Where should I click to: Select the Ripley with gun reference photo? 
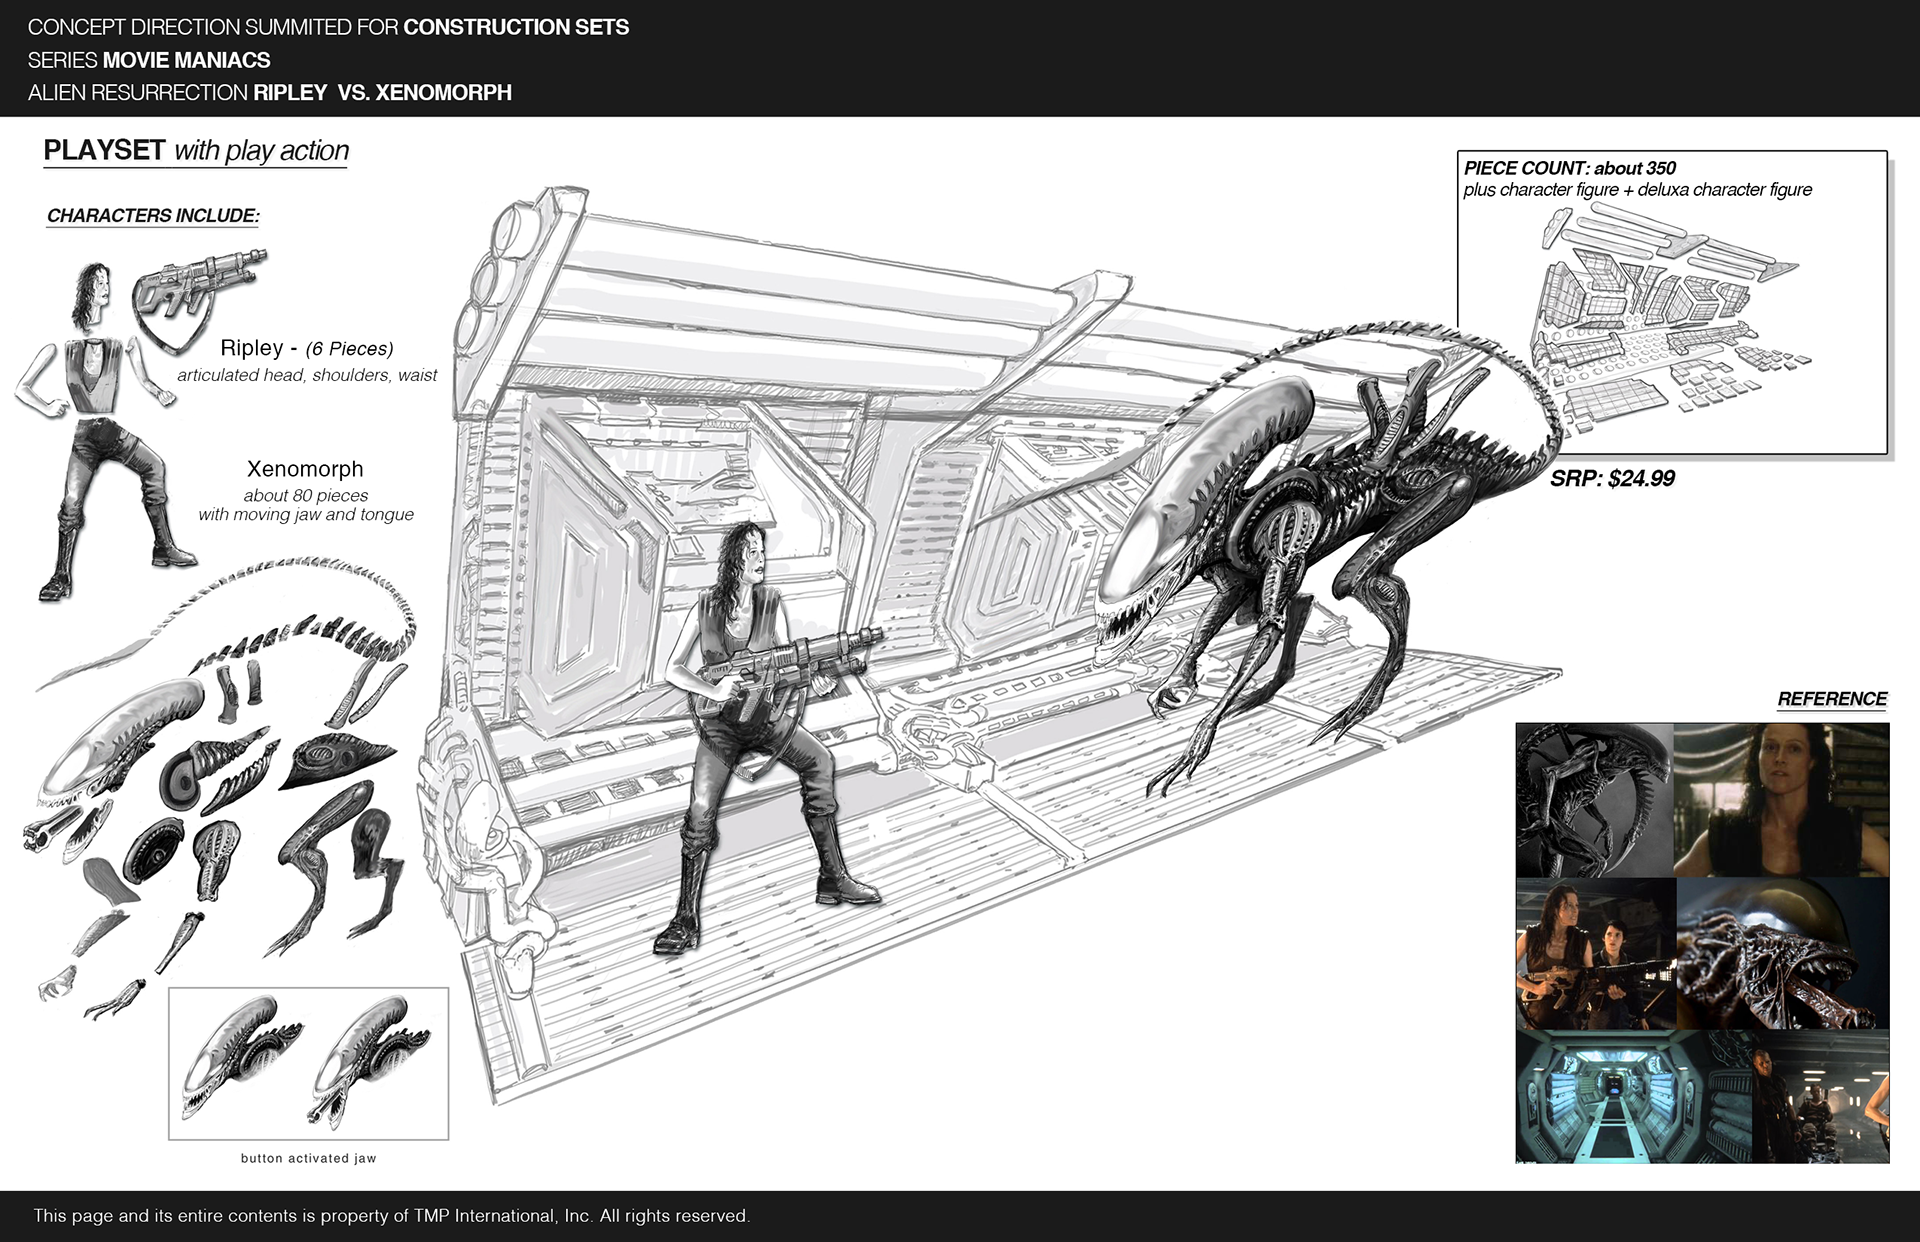1595,954
